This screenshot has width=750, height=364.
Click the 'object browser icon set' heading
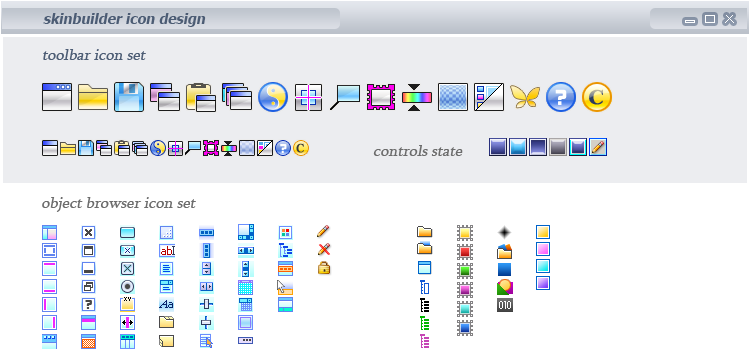[x=119, y=203]
